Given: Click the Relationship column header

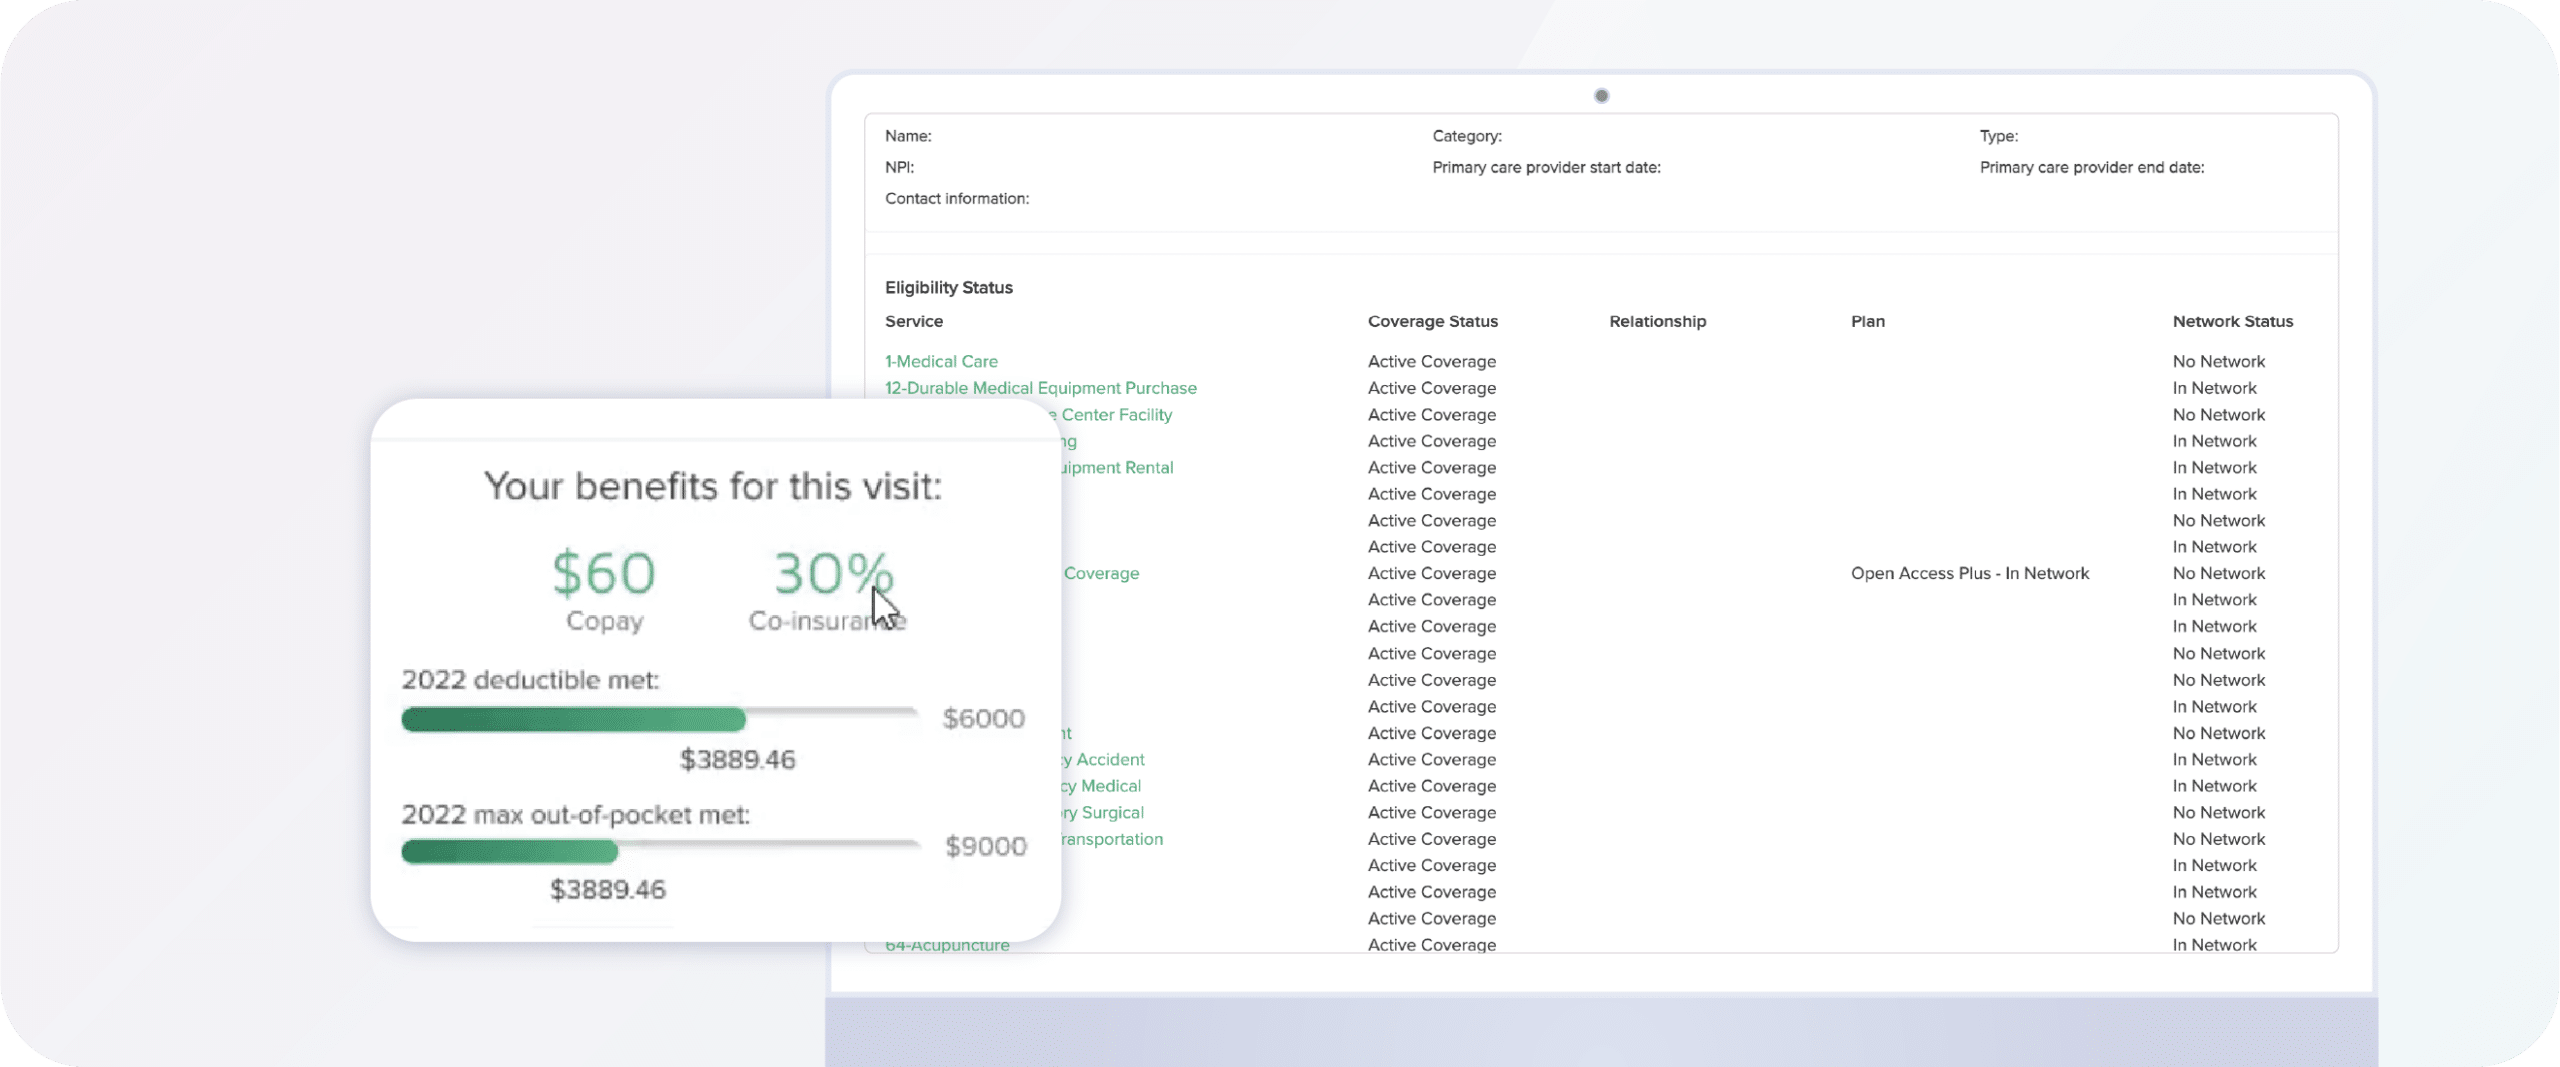Looking at the screenshot, I should [1657, 321].
